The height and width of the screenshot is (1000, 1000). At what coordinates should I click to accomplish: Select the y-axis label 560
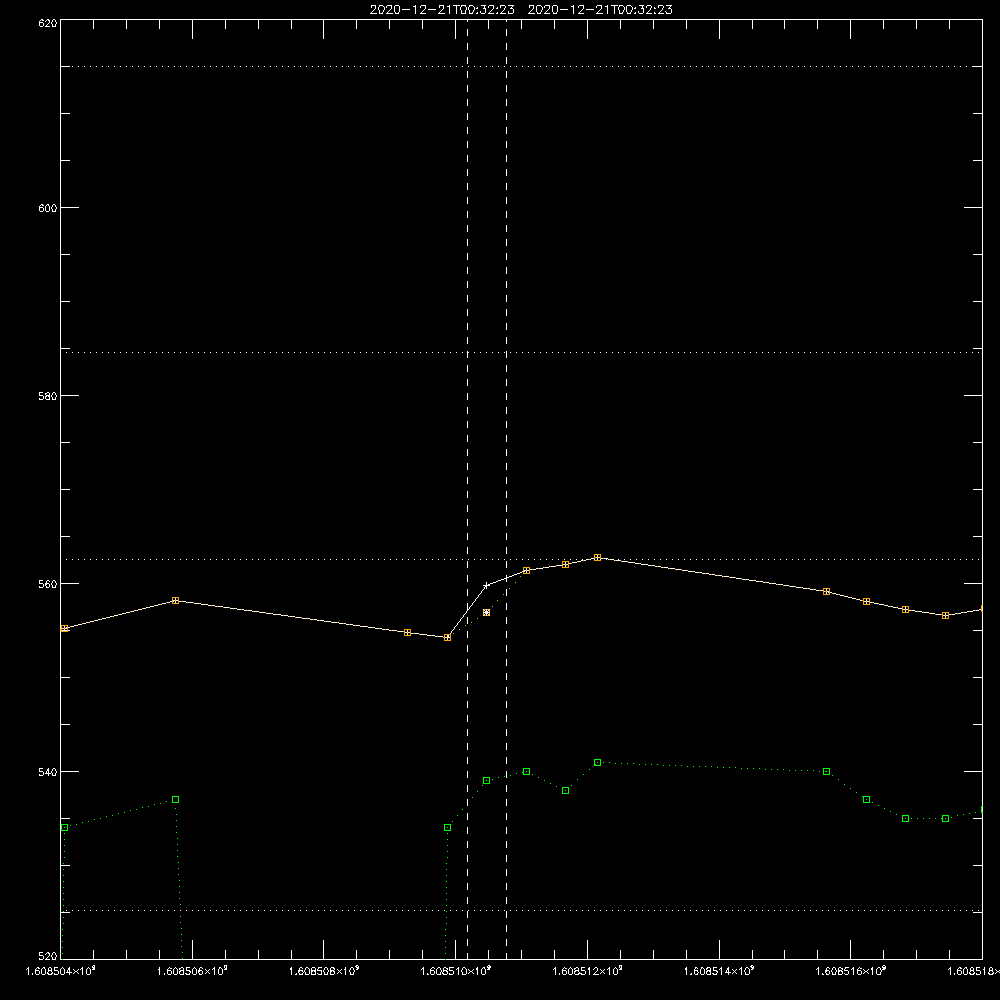[48, 584]
